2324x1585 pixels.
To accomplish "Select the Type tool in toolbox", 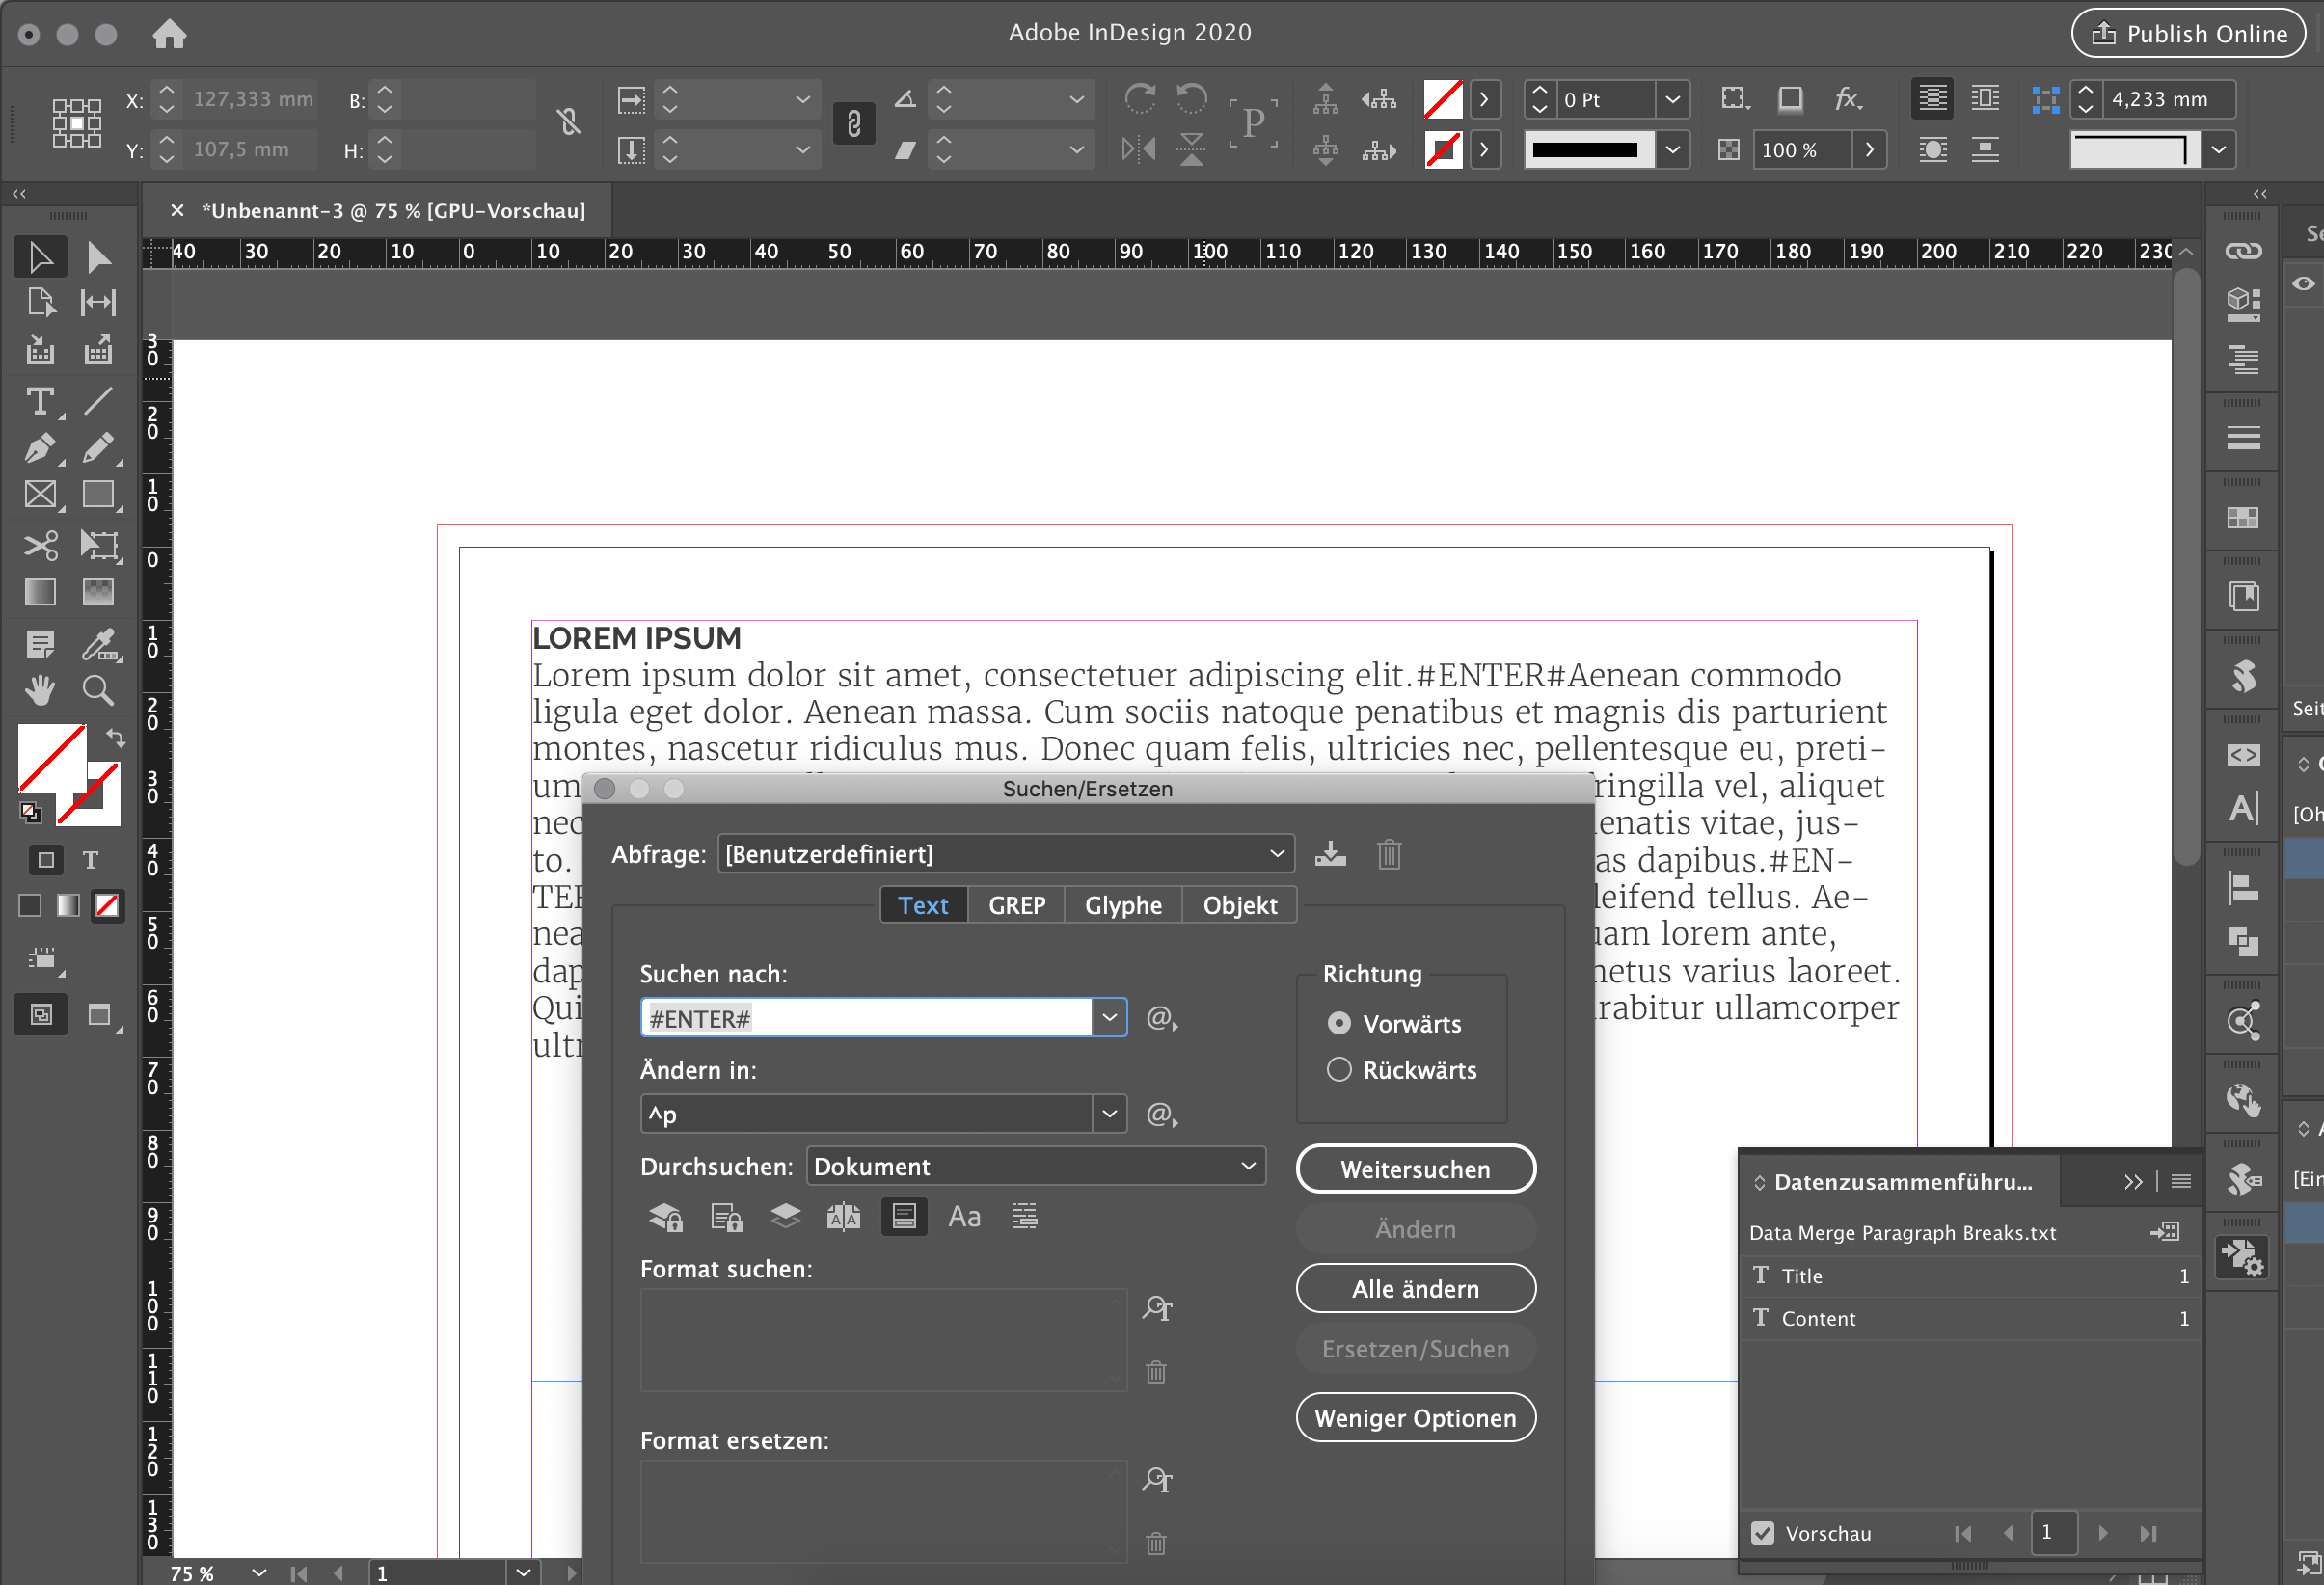I will [x=40, y=402].
